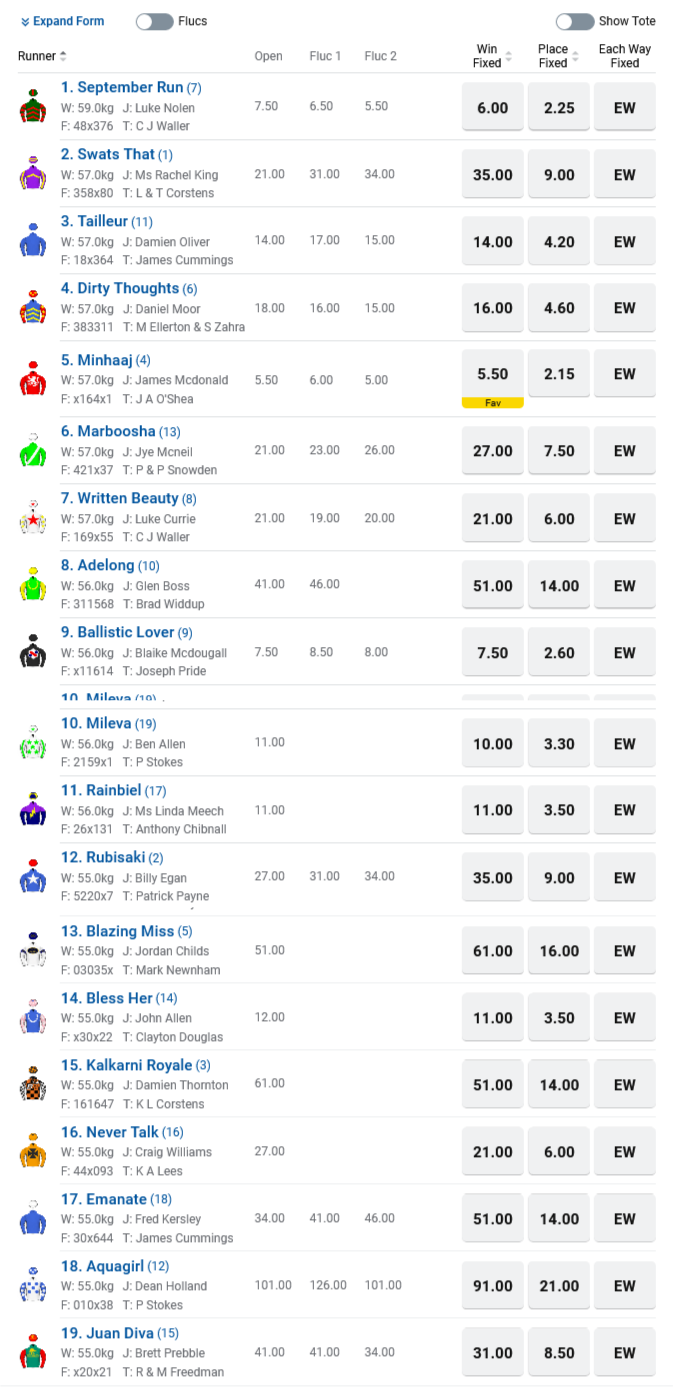This screenshot has width=673, height=1398.
Task: Sort by Win Fixed odds
Action: tap(492, 56)
